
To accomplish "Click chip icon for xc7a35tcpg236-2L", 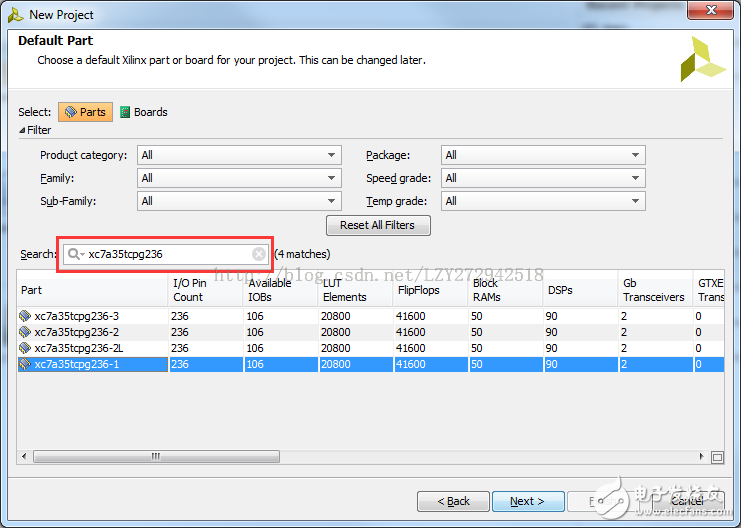I will pyautogui.click(x=26, y=348).
